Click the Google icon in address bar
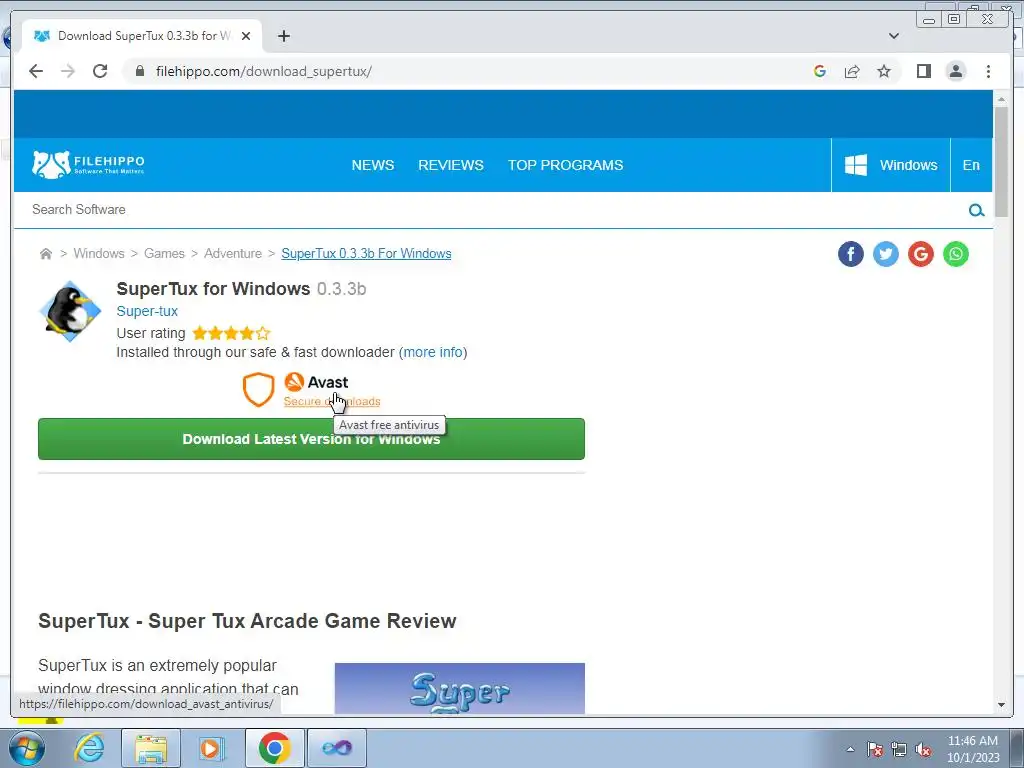Image resolution: width=1024 pixels, height=768 pixels. [820, 71]
